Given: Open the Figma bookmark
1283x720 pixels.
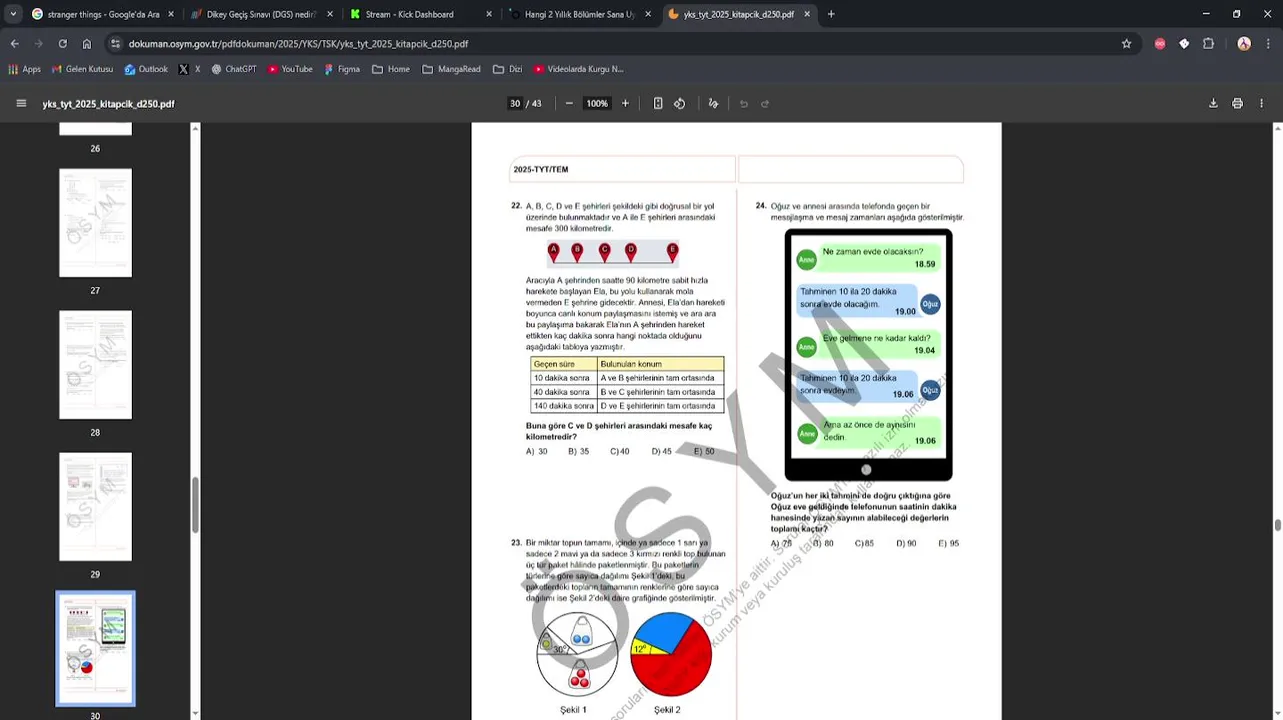Looking at the screenshot, I should click(342, 69).
